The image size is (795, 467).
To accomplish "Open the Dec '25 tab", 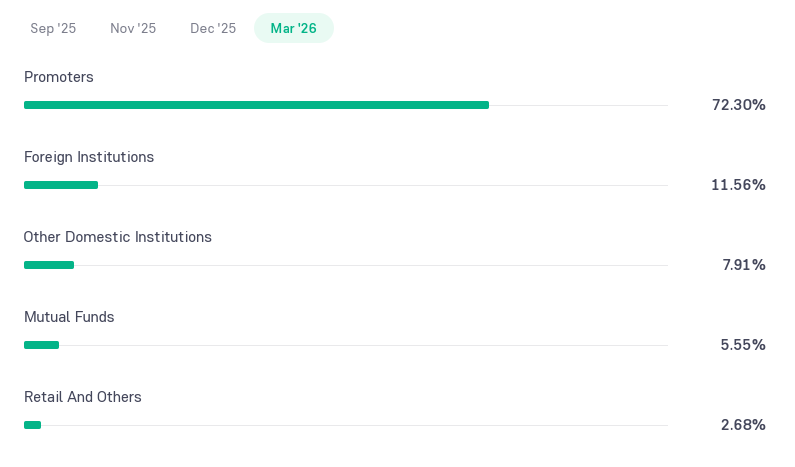I will (213, 28).
